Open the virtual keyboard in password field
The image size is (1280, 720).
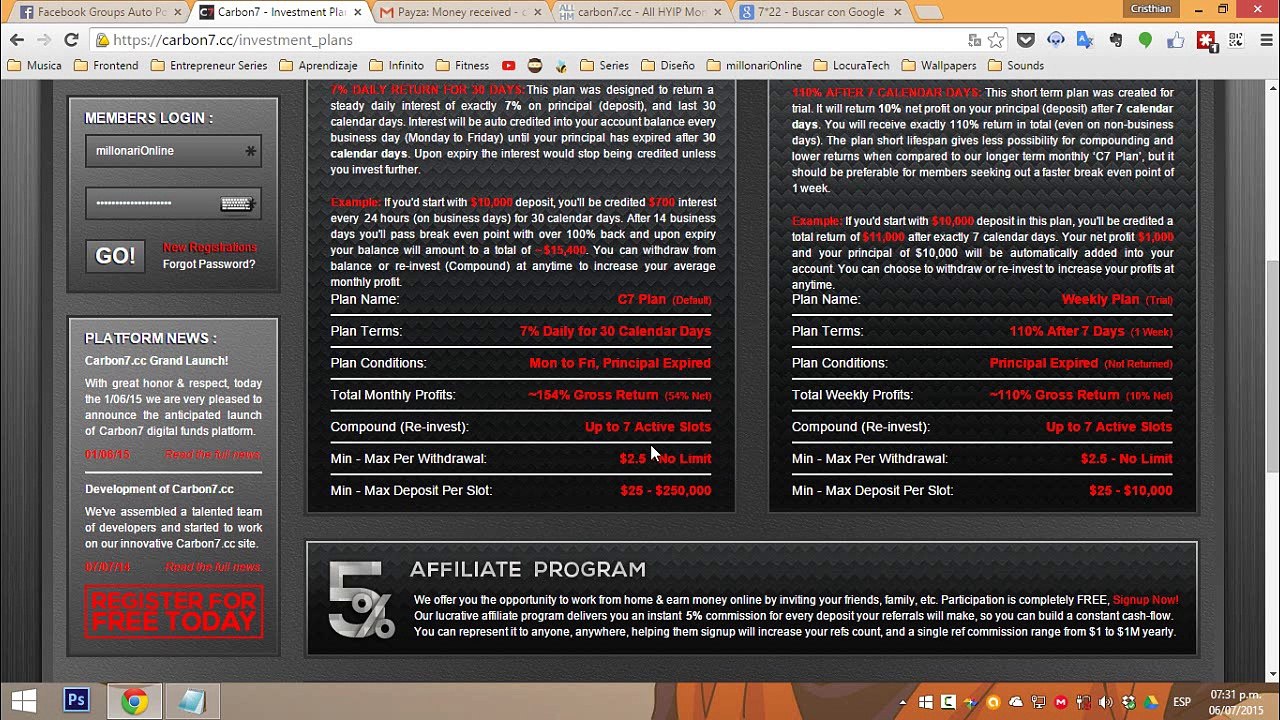(237, 204)
